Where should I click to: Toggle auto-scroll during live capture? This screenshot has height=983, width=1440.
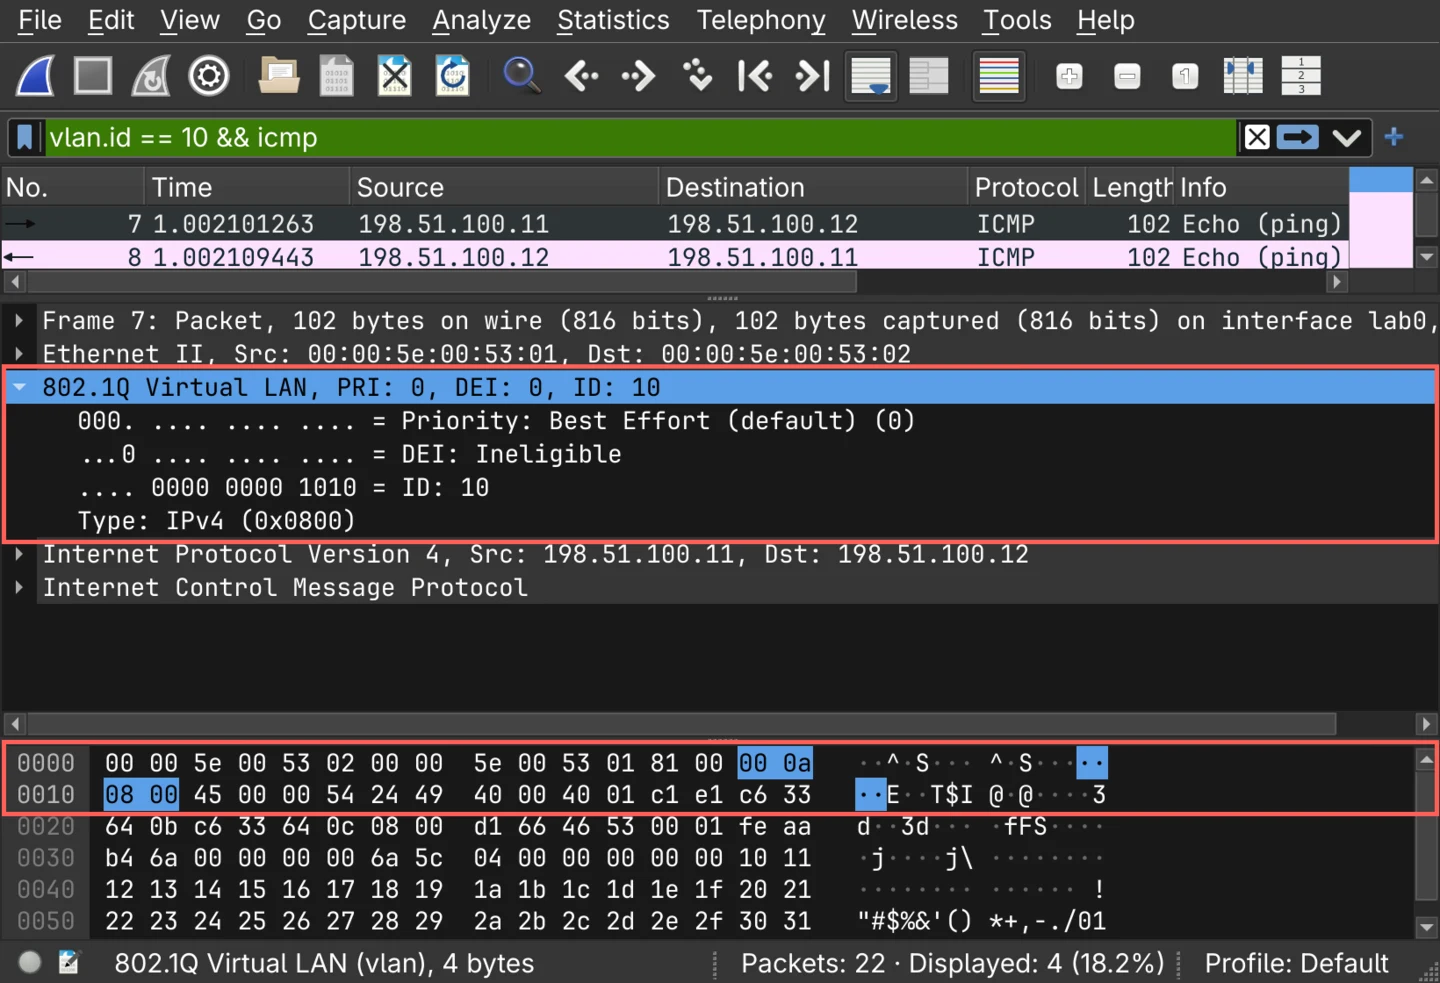pyautogui.click(x=870, y=76)
